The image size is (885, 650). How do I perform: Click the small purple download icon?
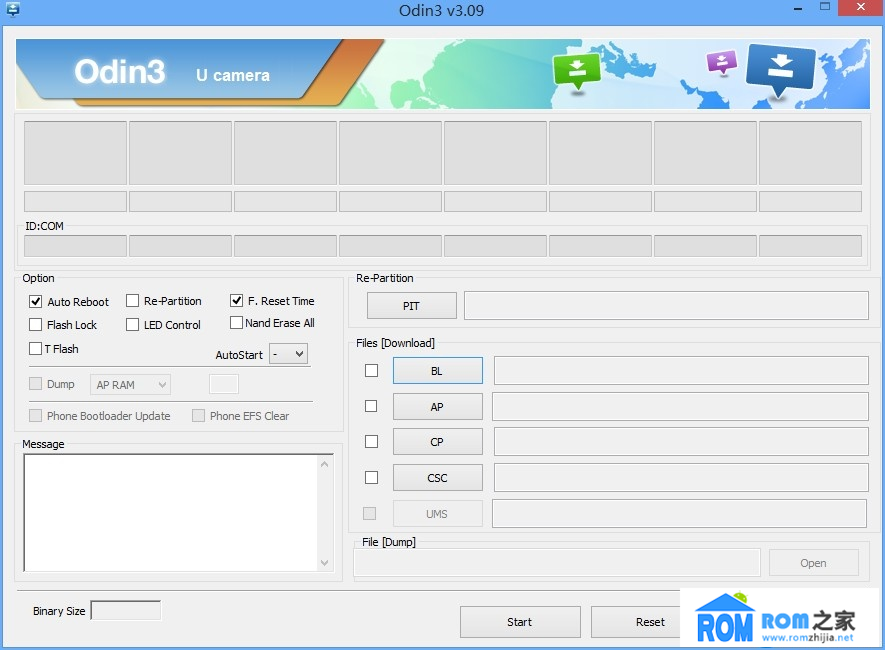721,63
